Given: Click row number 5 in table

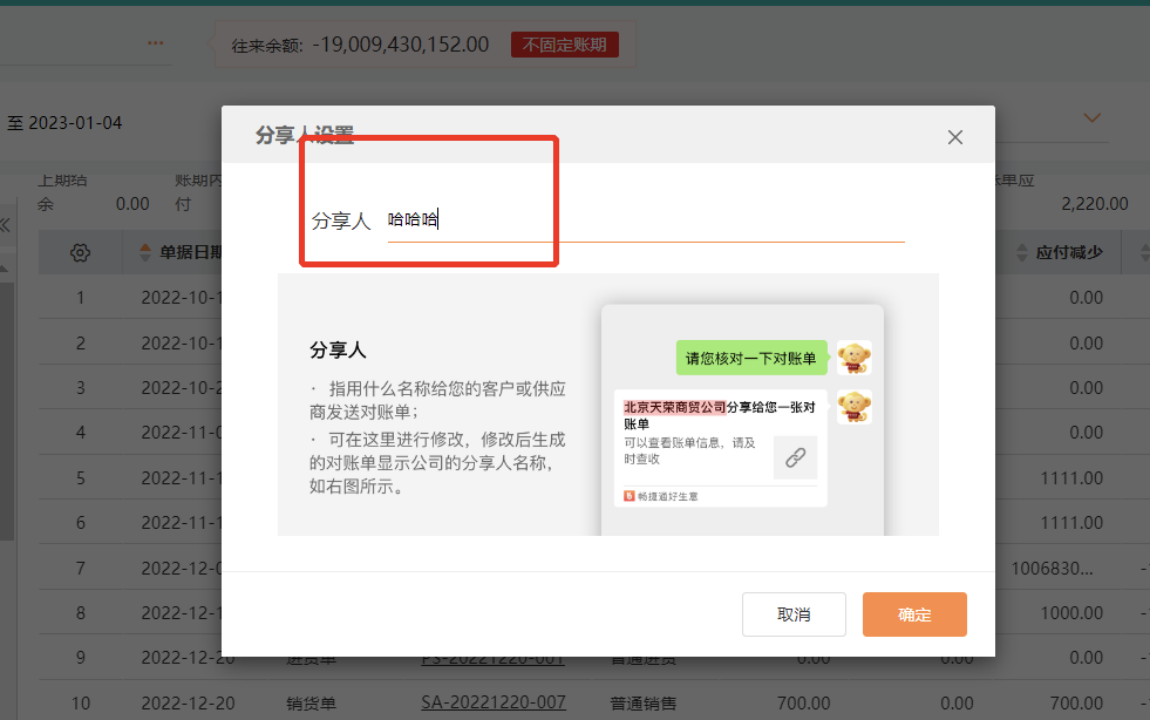Looking at the screenshot, I should click(x=80, y=478).
